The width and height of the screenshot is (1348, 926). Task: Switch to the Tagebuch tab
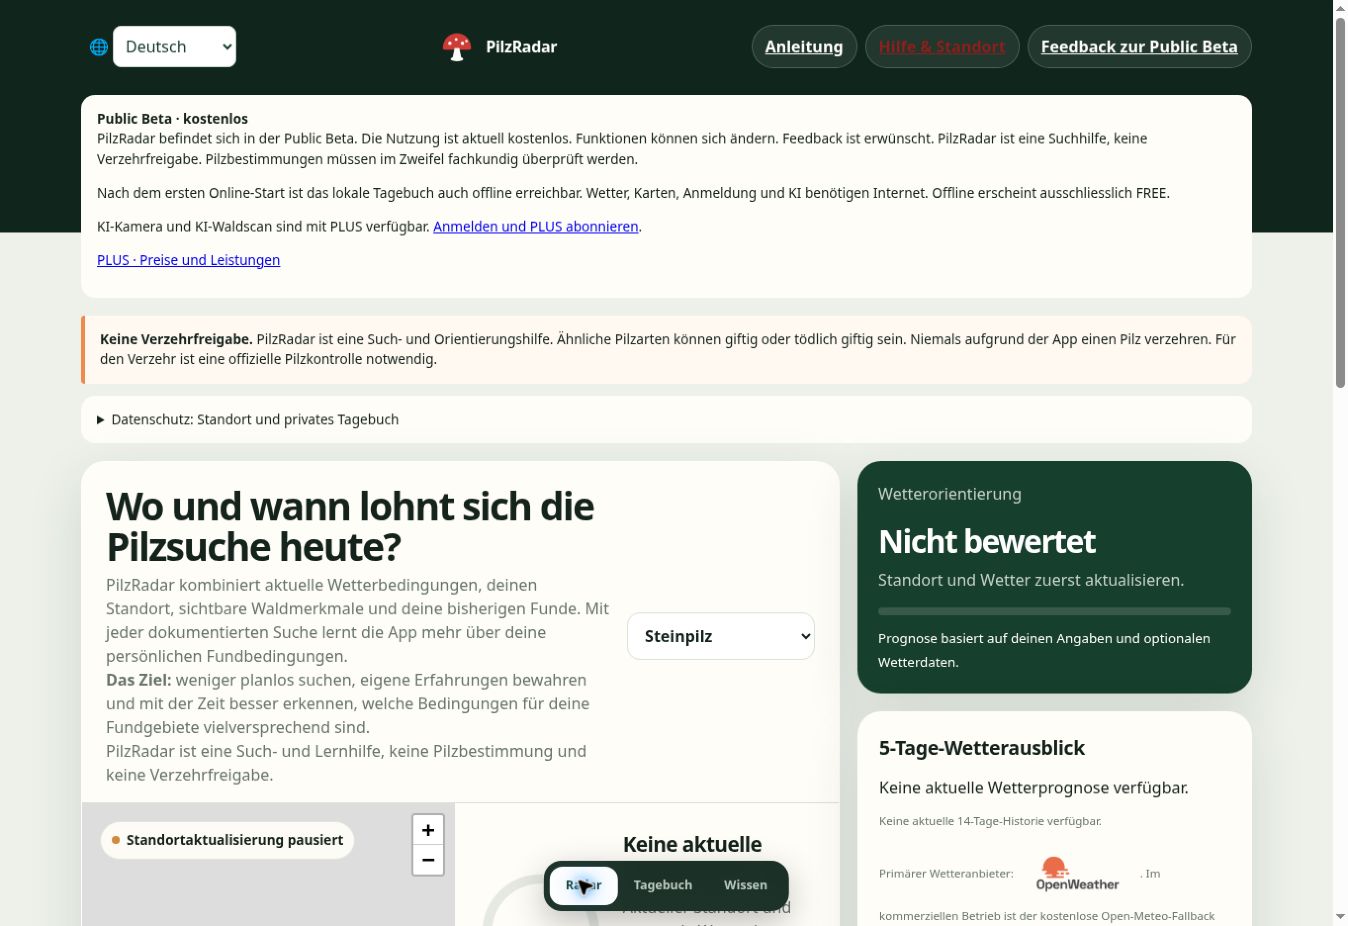663,885
